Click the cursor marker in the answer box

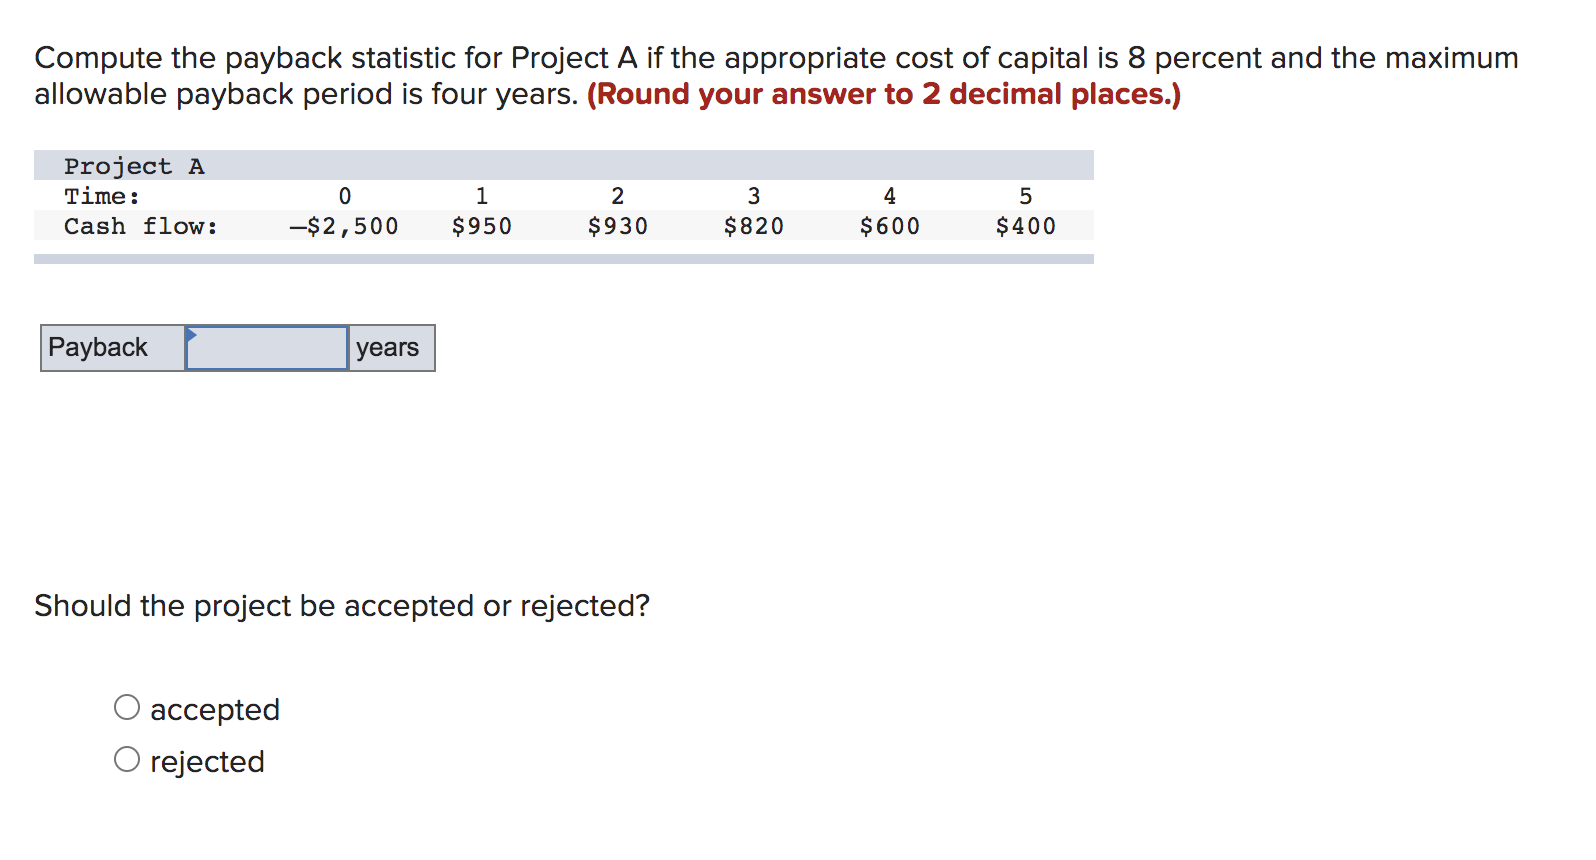pos(190,334)
